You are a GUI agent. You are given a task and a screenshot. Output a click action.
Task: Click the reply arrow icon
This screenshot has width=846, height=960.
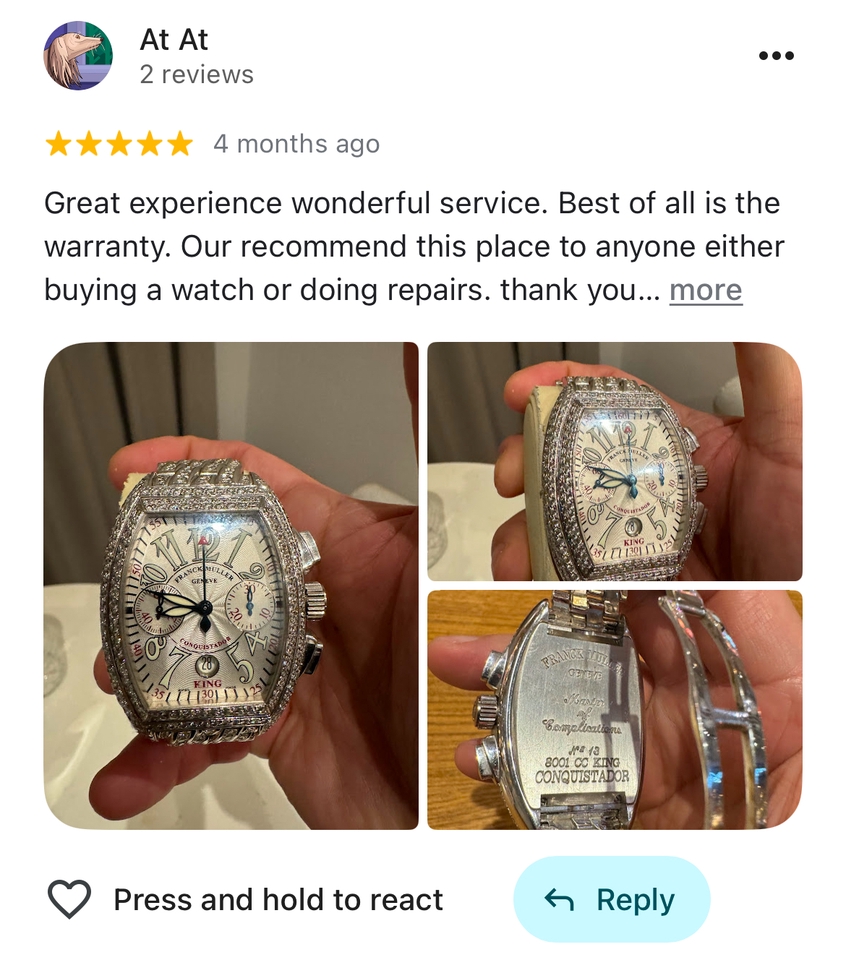click(x=559, y=899)
